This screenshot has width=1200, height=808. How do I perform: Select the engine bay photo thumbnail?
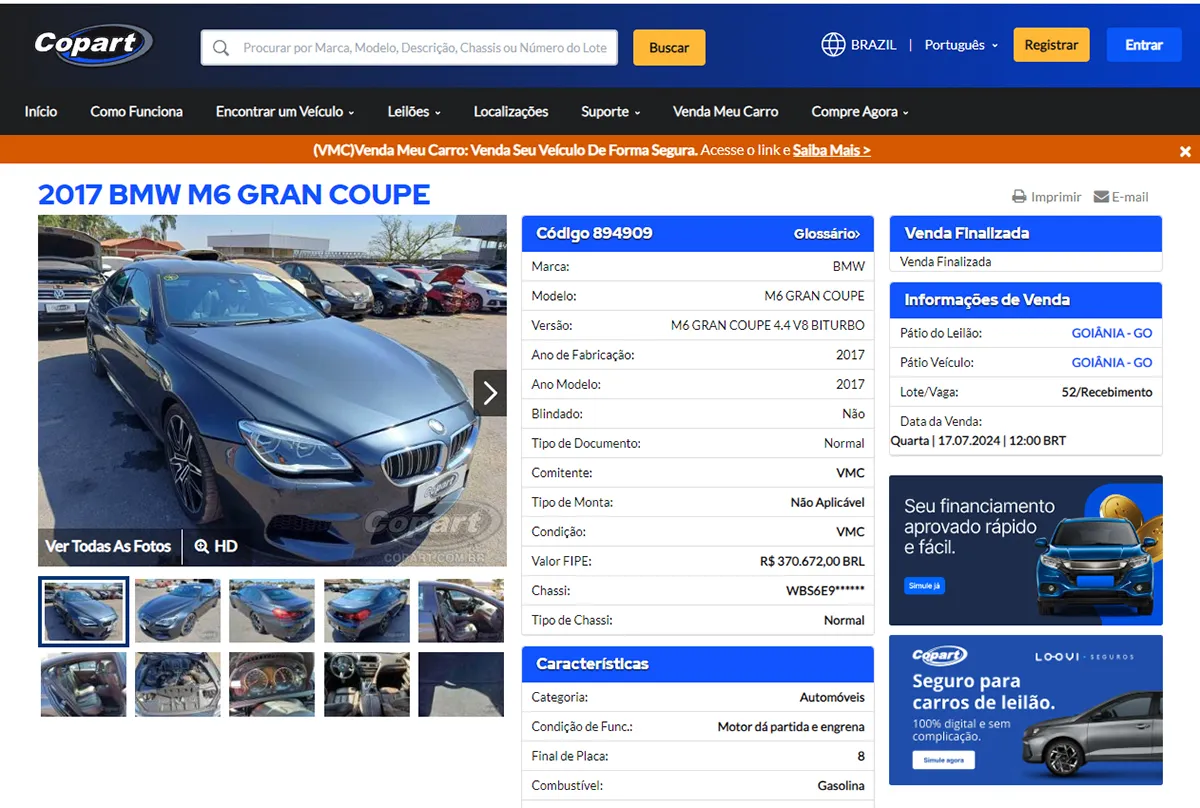[178, 684]
